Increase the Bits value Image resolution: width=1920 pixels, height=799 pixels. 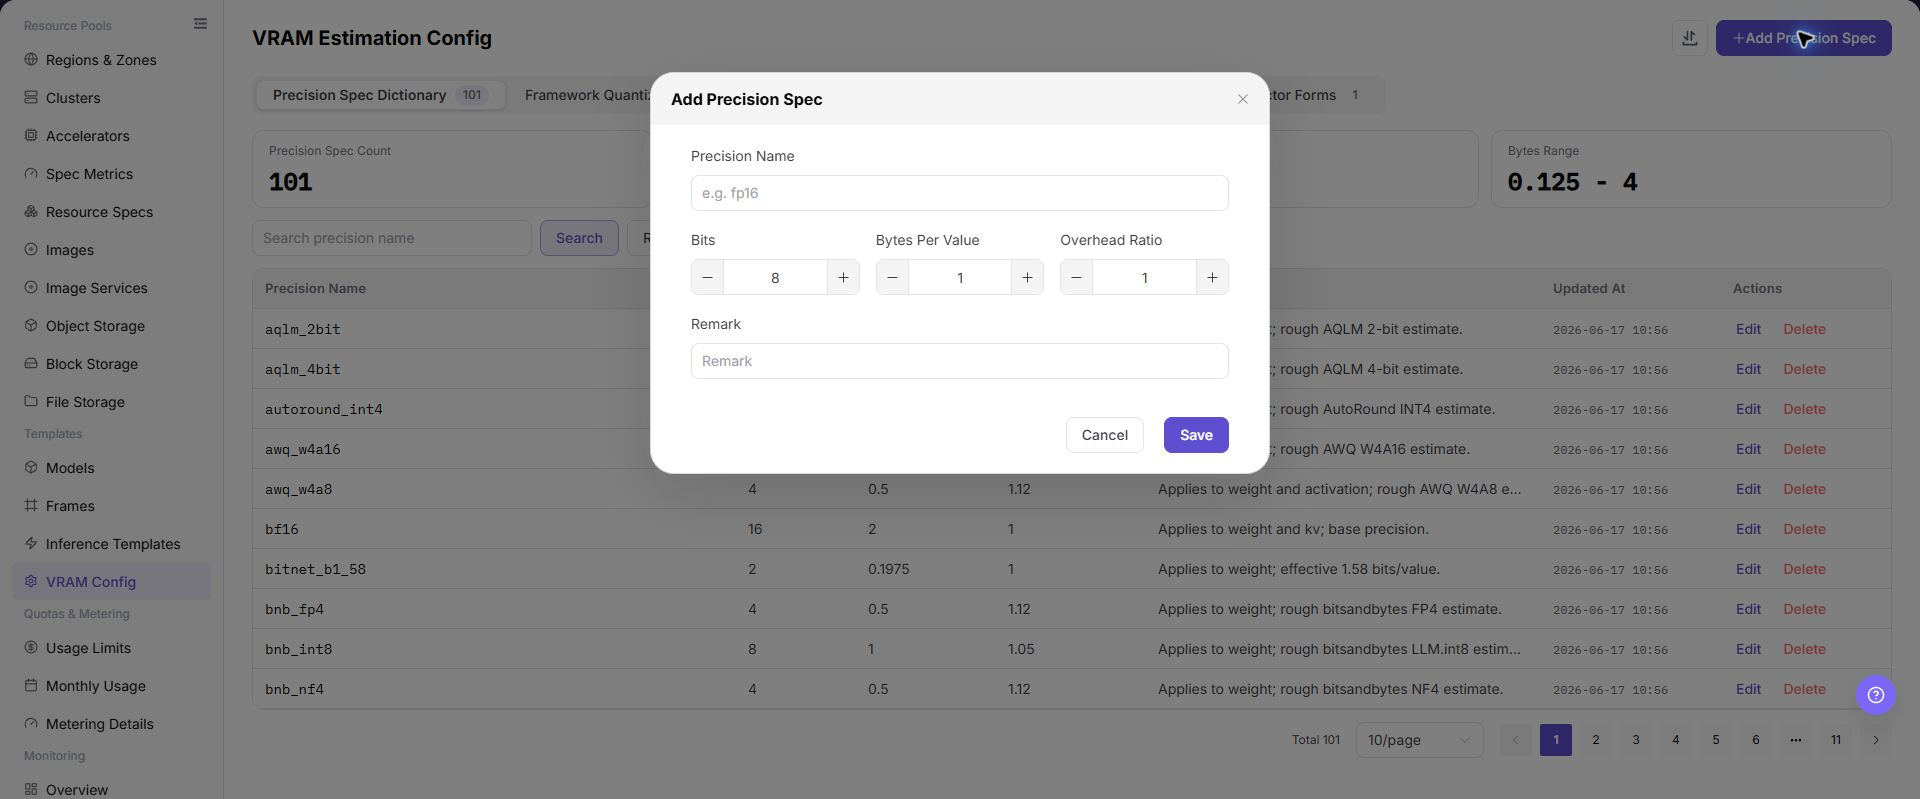(x=843, y=278)
